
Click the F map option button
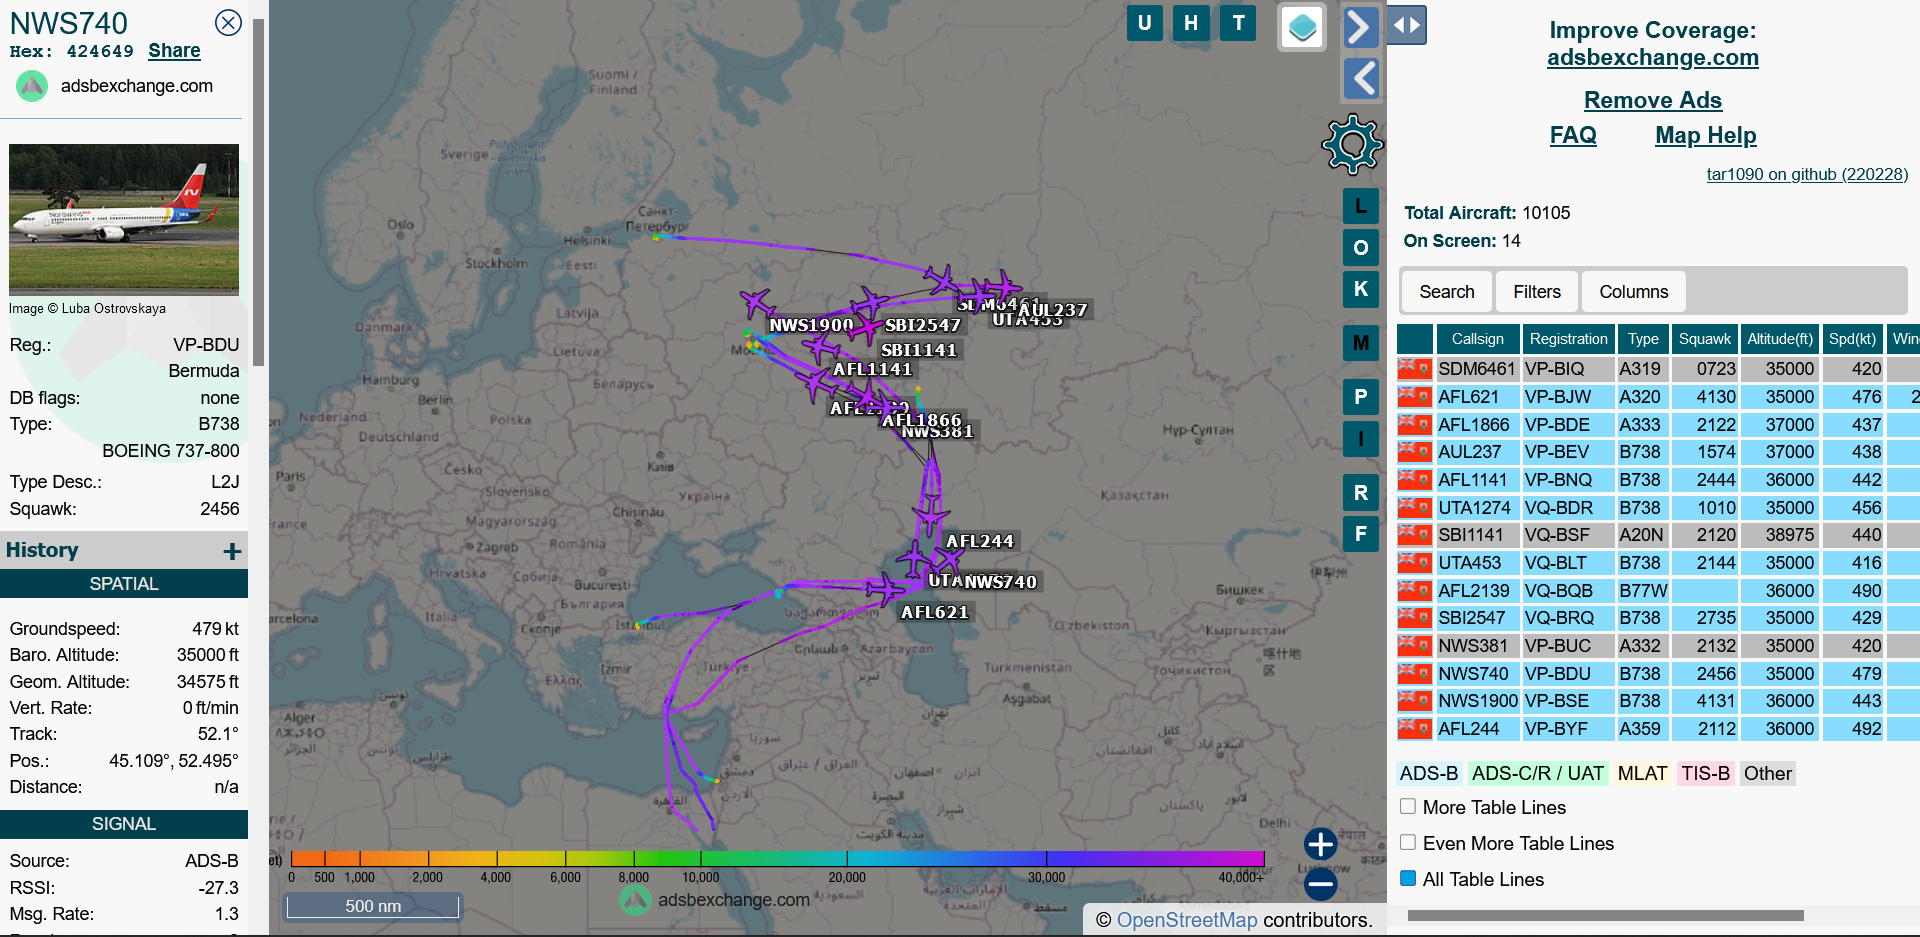click(x=1360, y=534)
